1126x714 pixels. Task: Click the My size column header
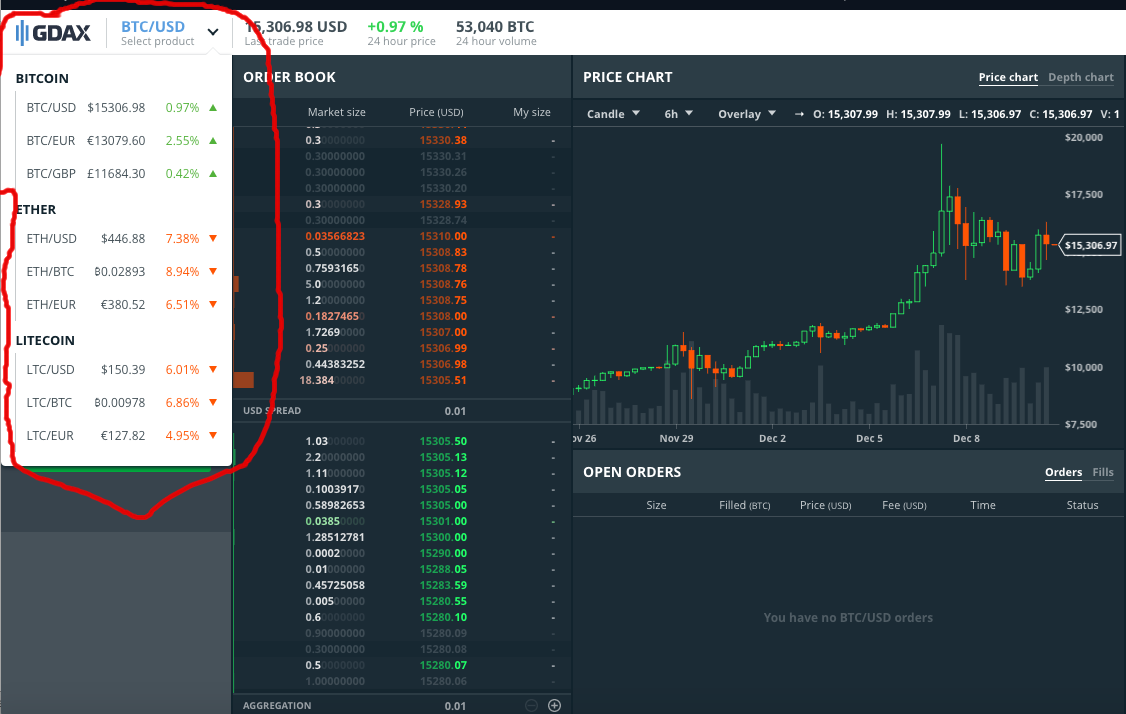(531, 112)
